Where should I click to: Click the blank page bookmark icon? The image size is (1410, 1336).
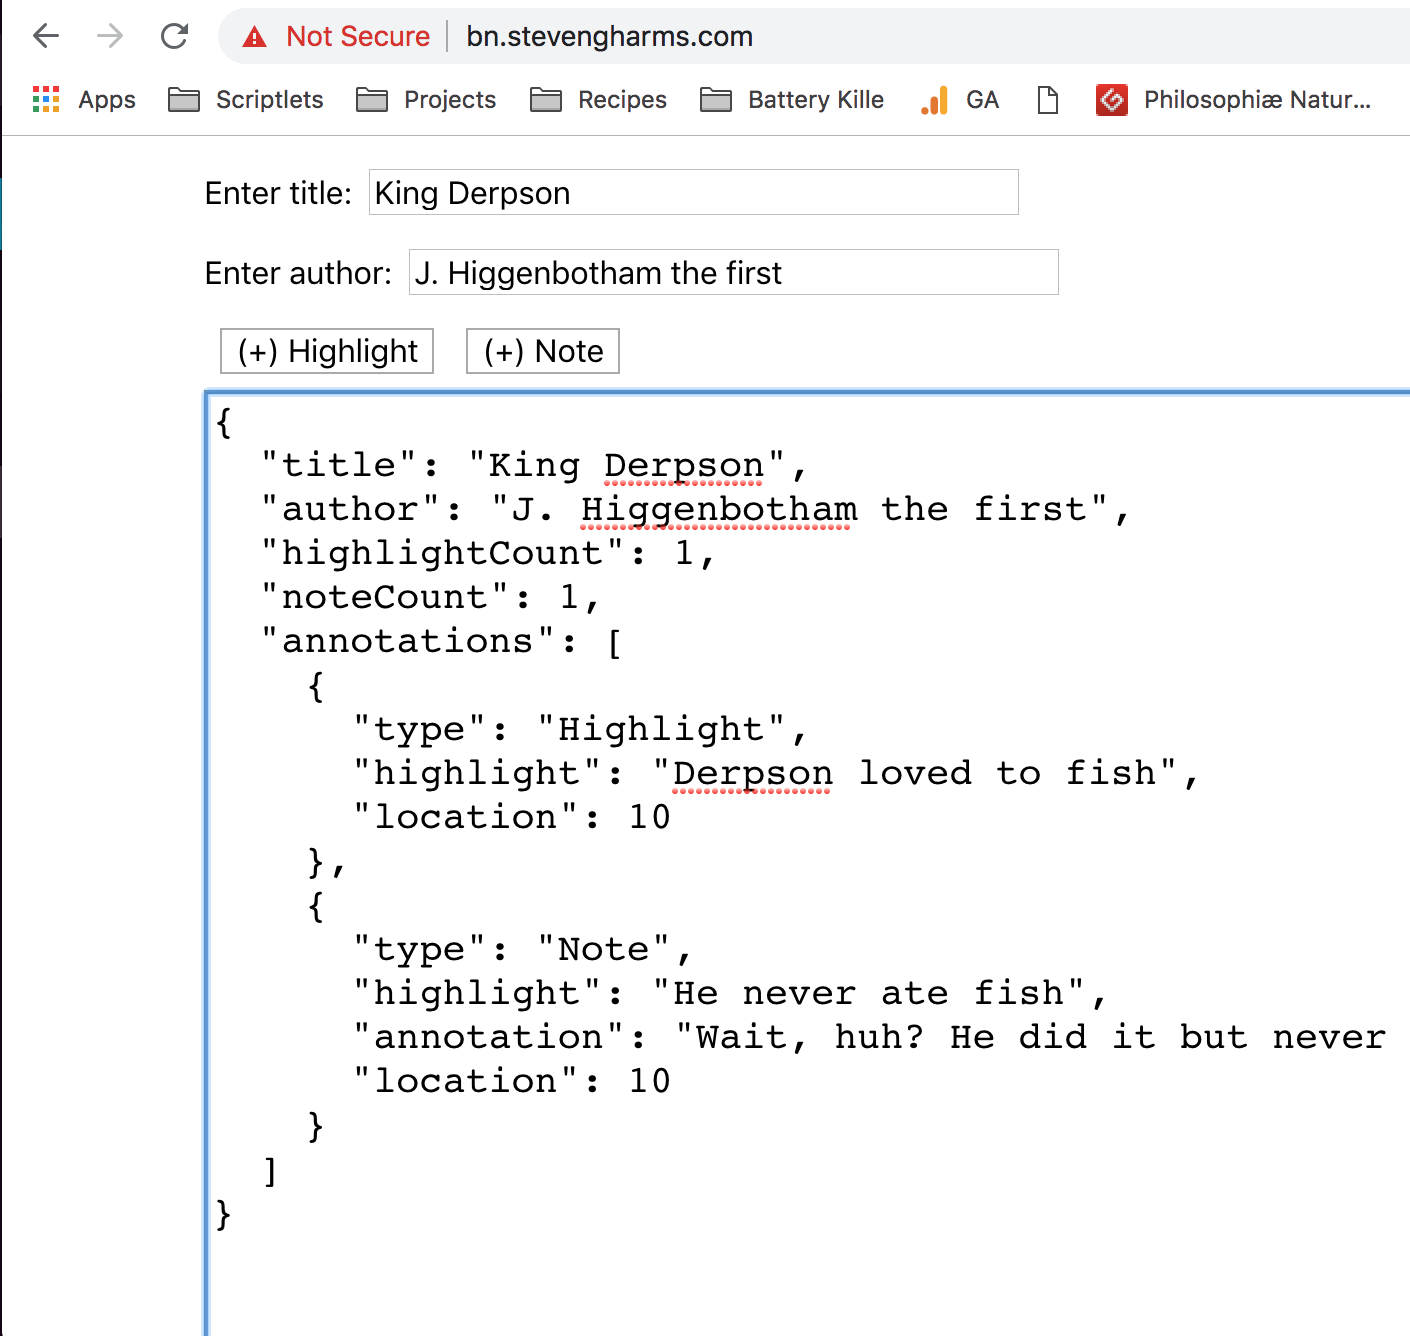1047,99
